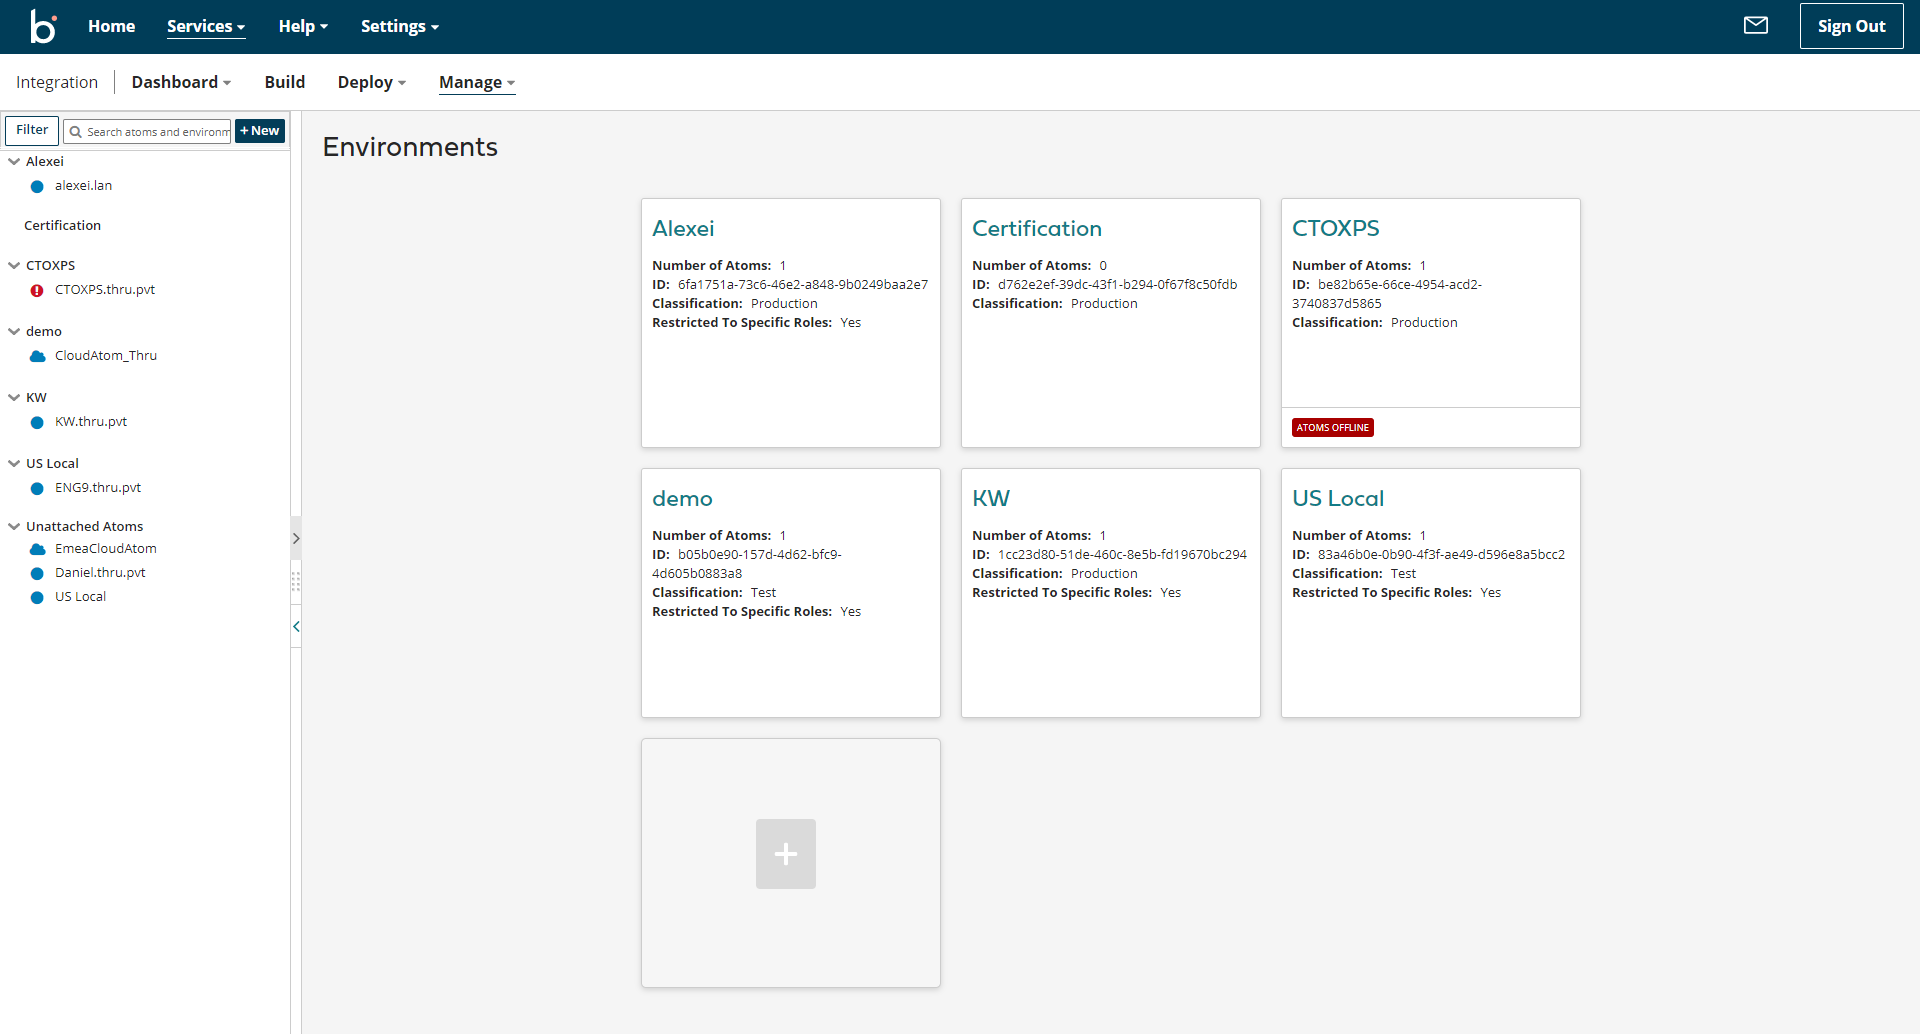Click the blue status dot beside alexei.lan
Viewport: 1920px width, 1034px height.
click(x=37, y=186)
